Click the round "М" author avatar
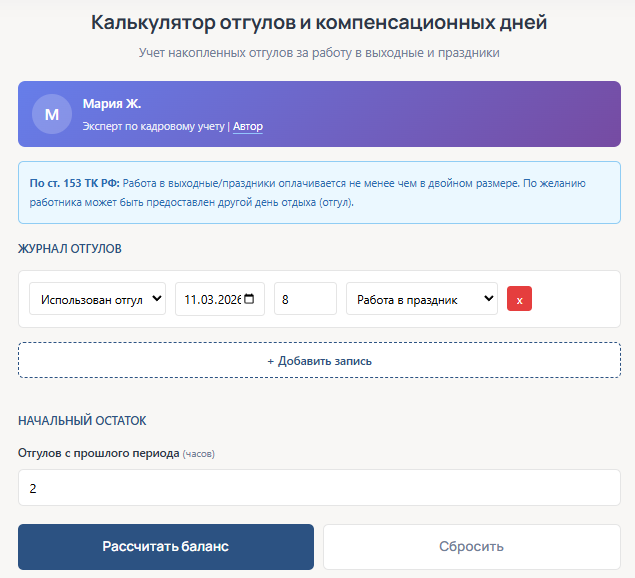Image resolution: width=635 pixels, height=578 pixels. click(x=52, y=115)
